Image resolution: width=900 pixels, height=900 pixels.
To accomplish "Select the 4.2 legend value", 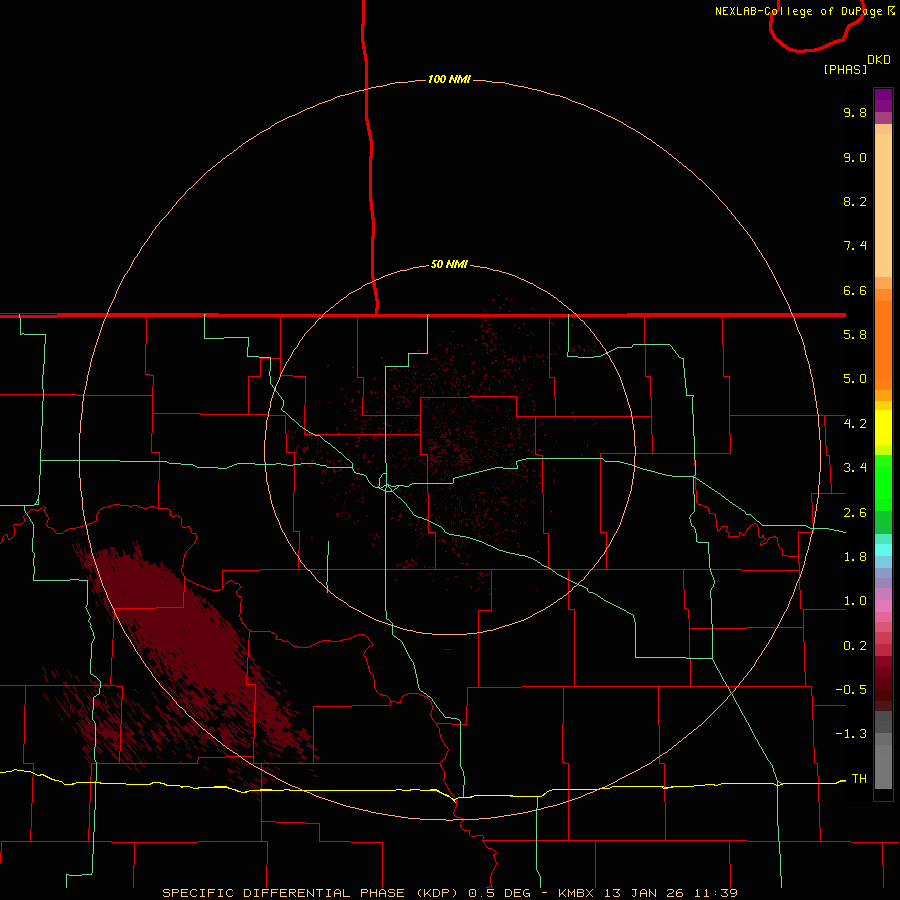I will pyautogui.click(x=855, y=424).
